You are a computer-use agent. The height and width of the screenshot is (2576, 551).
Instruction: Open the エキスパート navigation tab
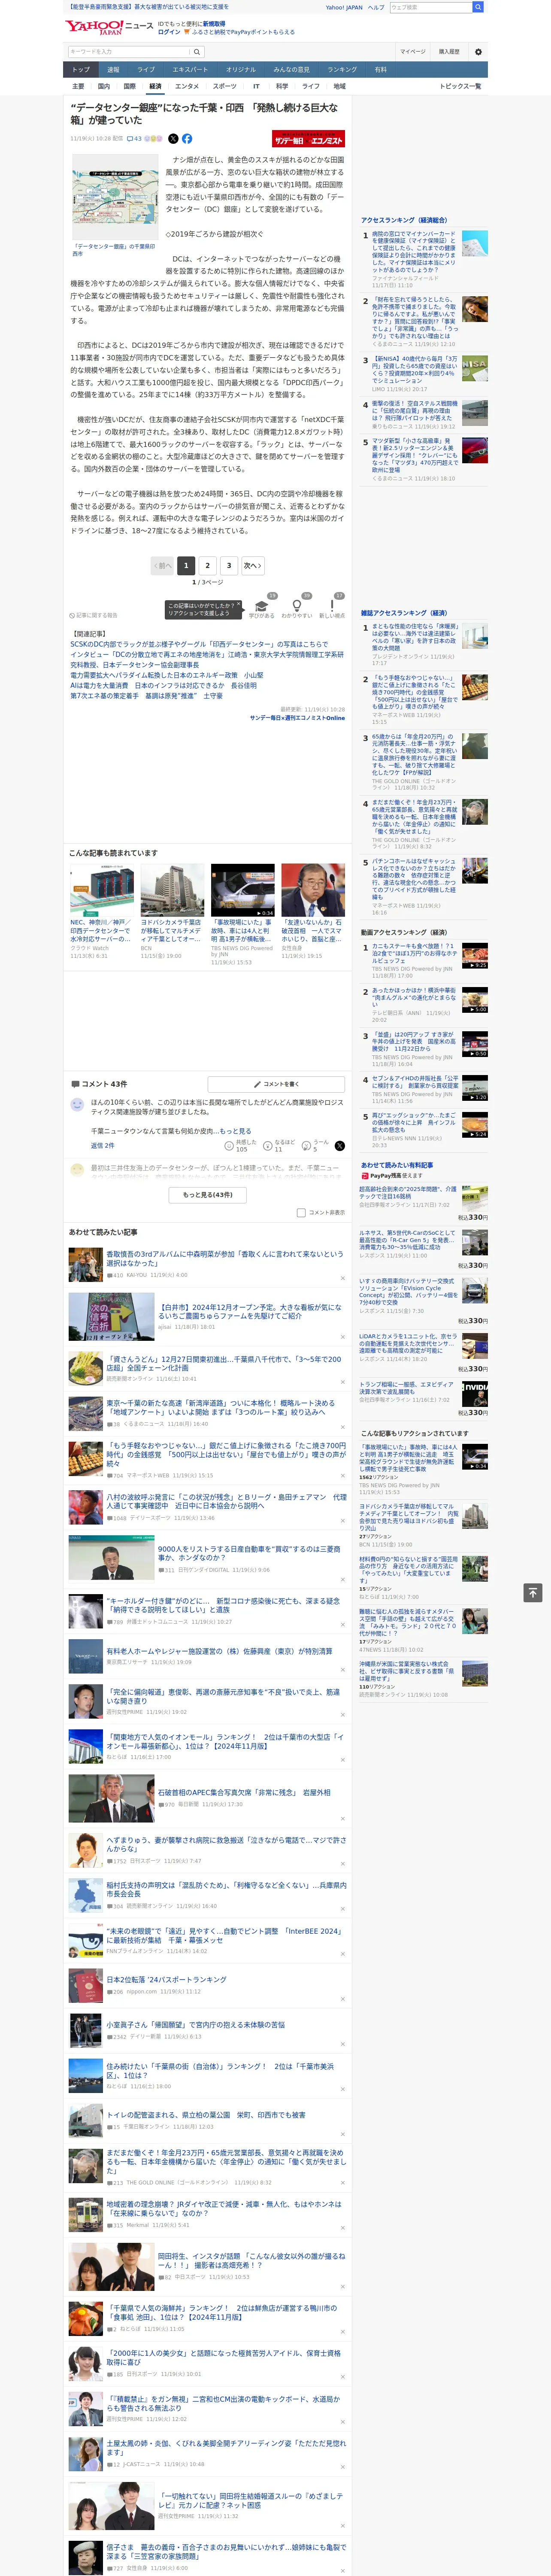[190, 70]
